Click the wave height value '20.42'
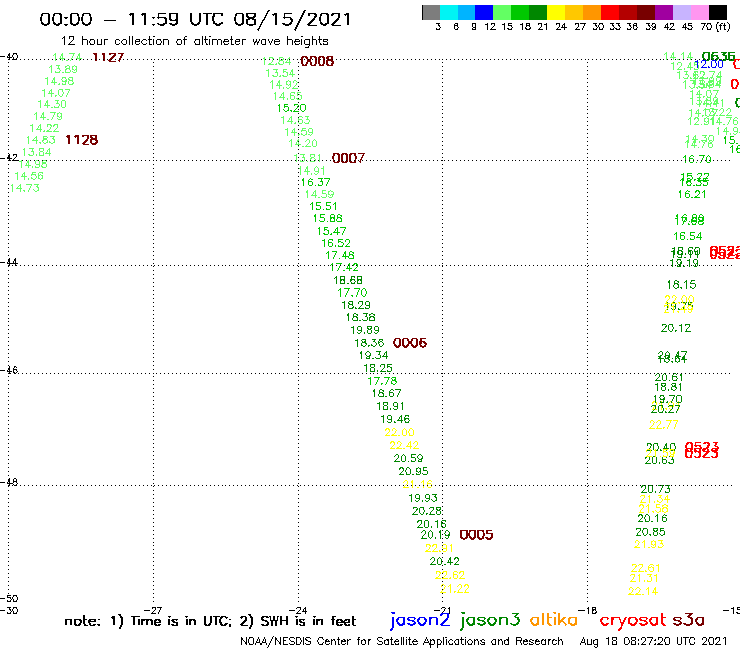Screen dimensions: 740x650 [x=445, y=561]
